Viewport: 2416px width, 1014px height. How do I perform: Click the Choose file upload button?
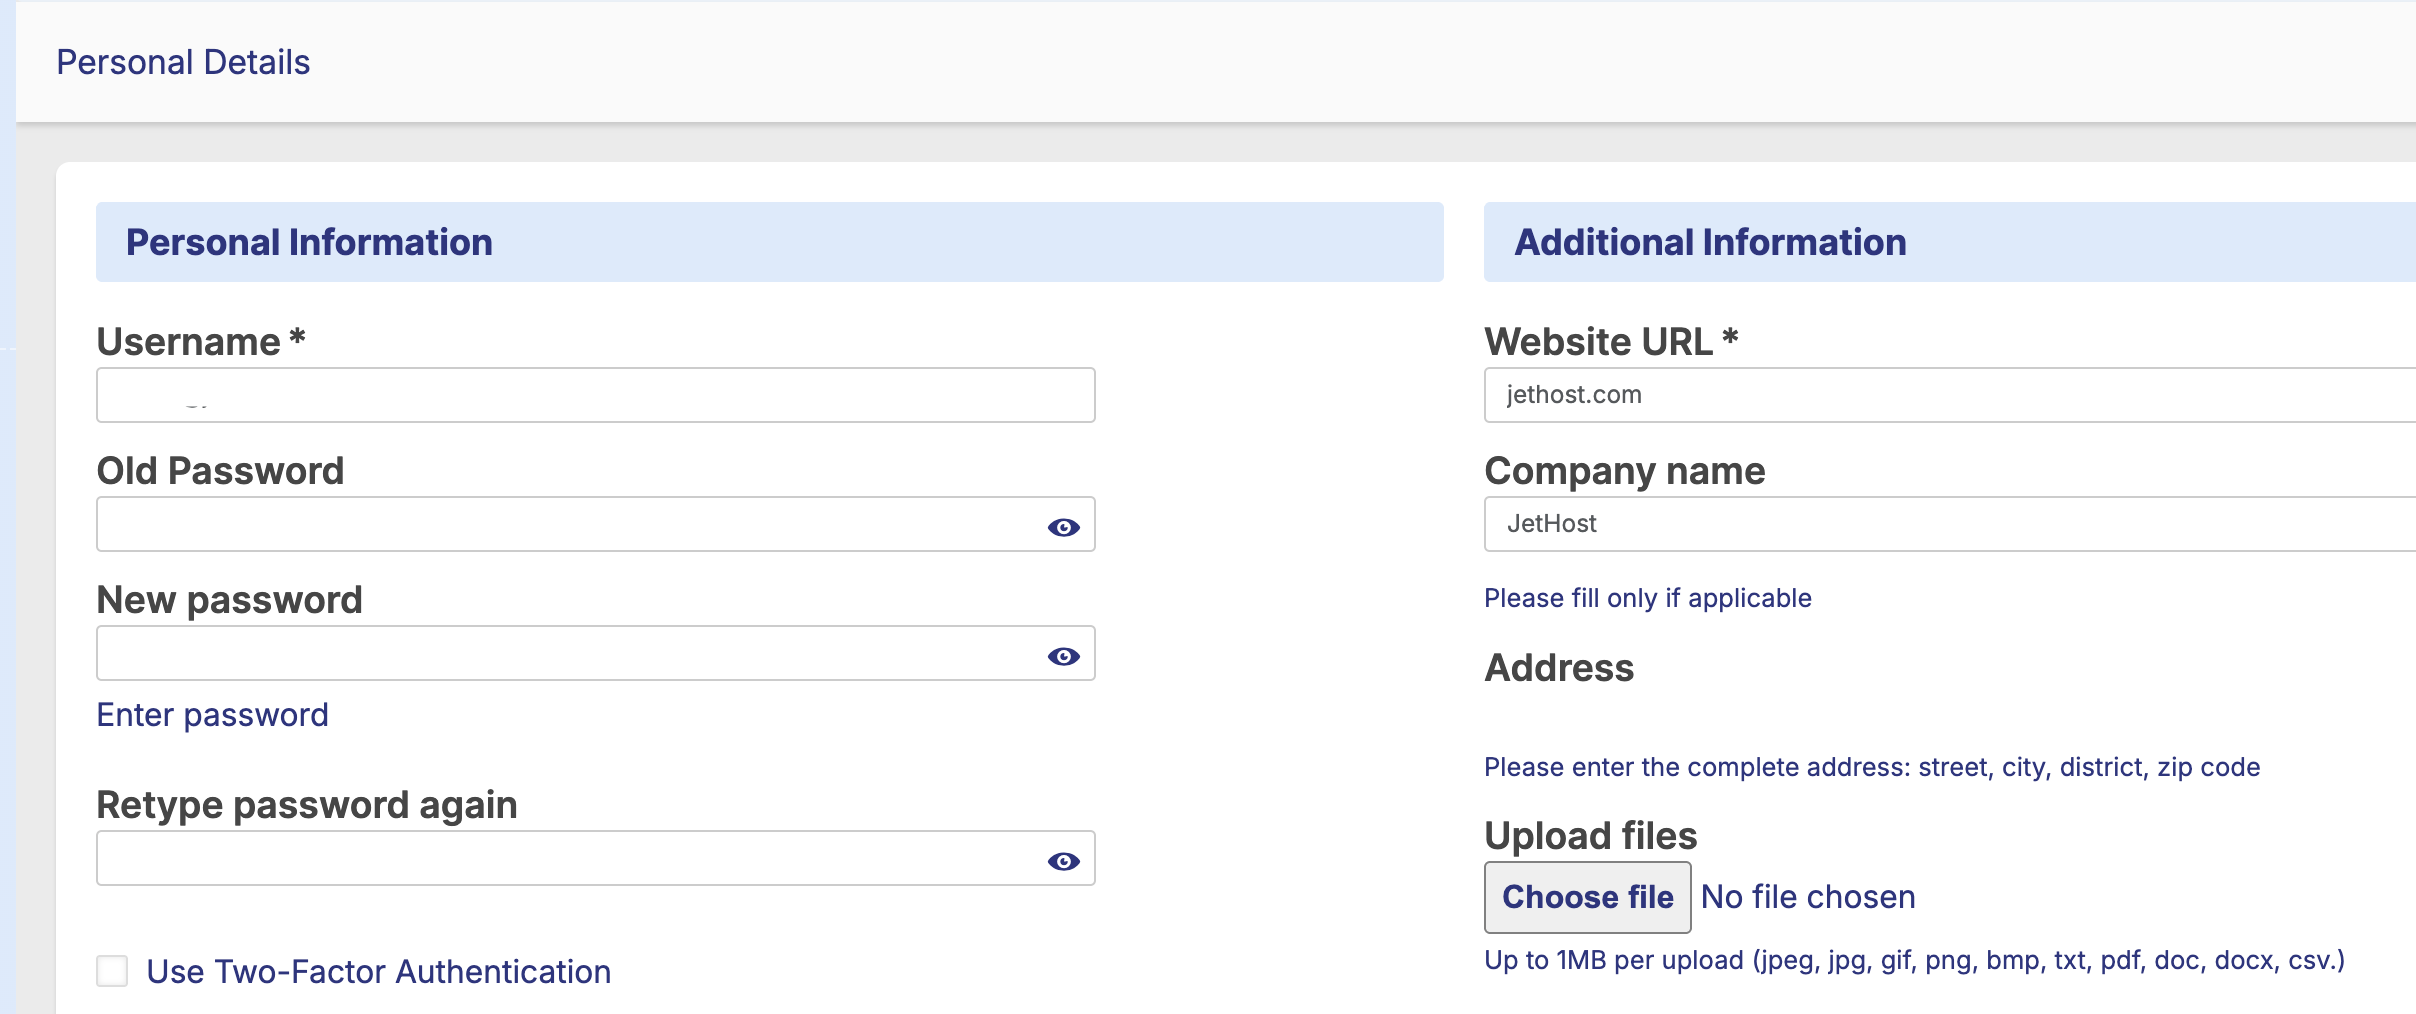tap(1587, 897)
